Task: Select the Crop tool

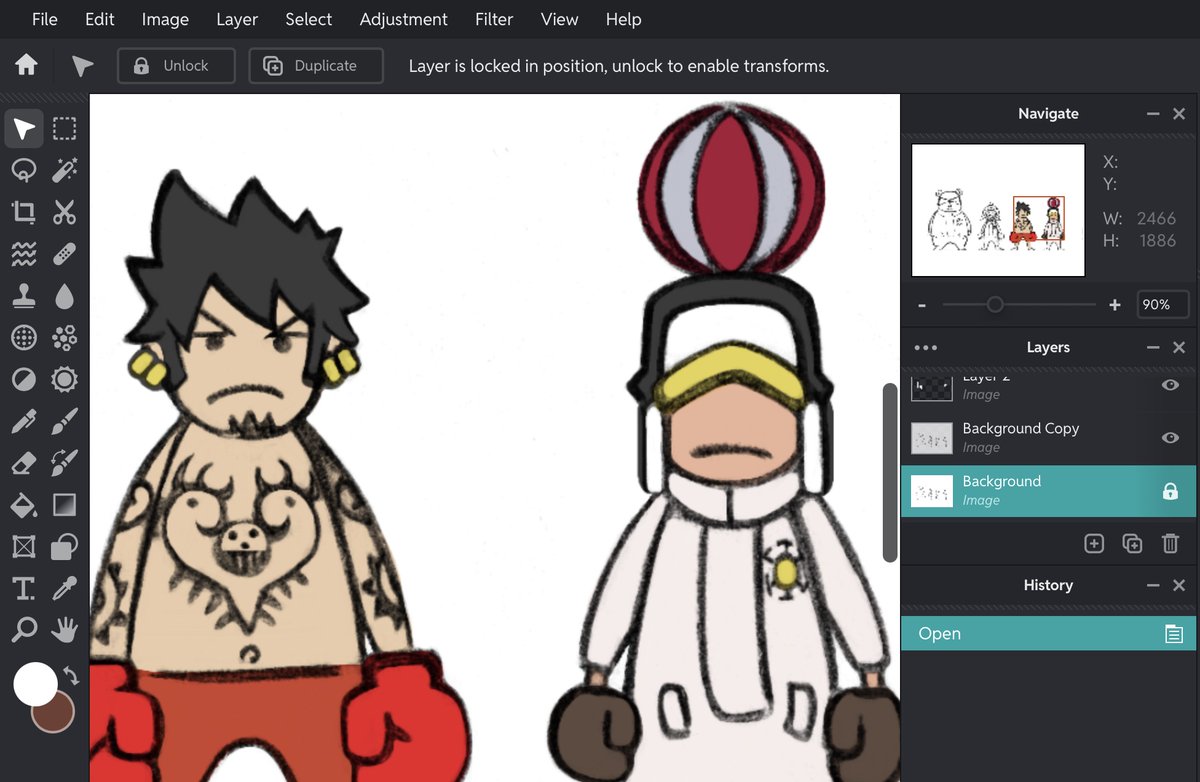Action: [24, 212]
